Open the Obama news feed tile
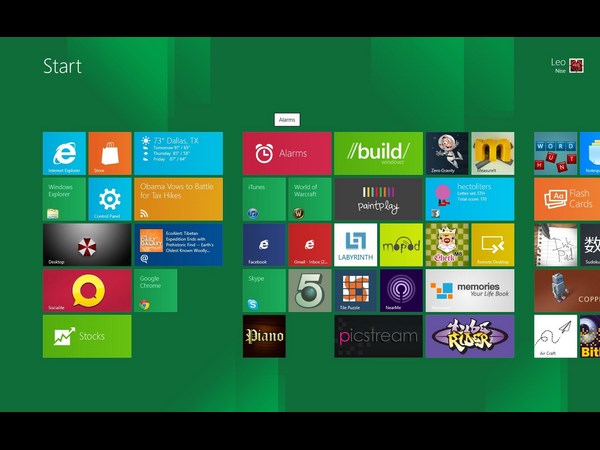The height and width of the screenshot is (450, 600). pyautogui.click(x=178, y=199)
